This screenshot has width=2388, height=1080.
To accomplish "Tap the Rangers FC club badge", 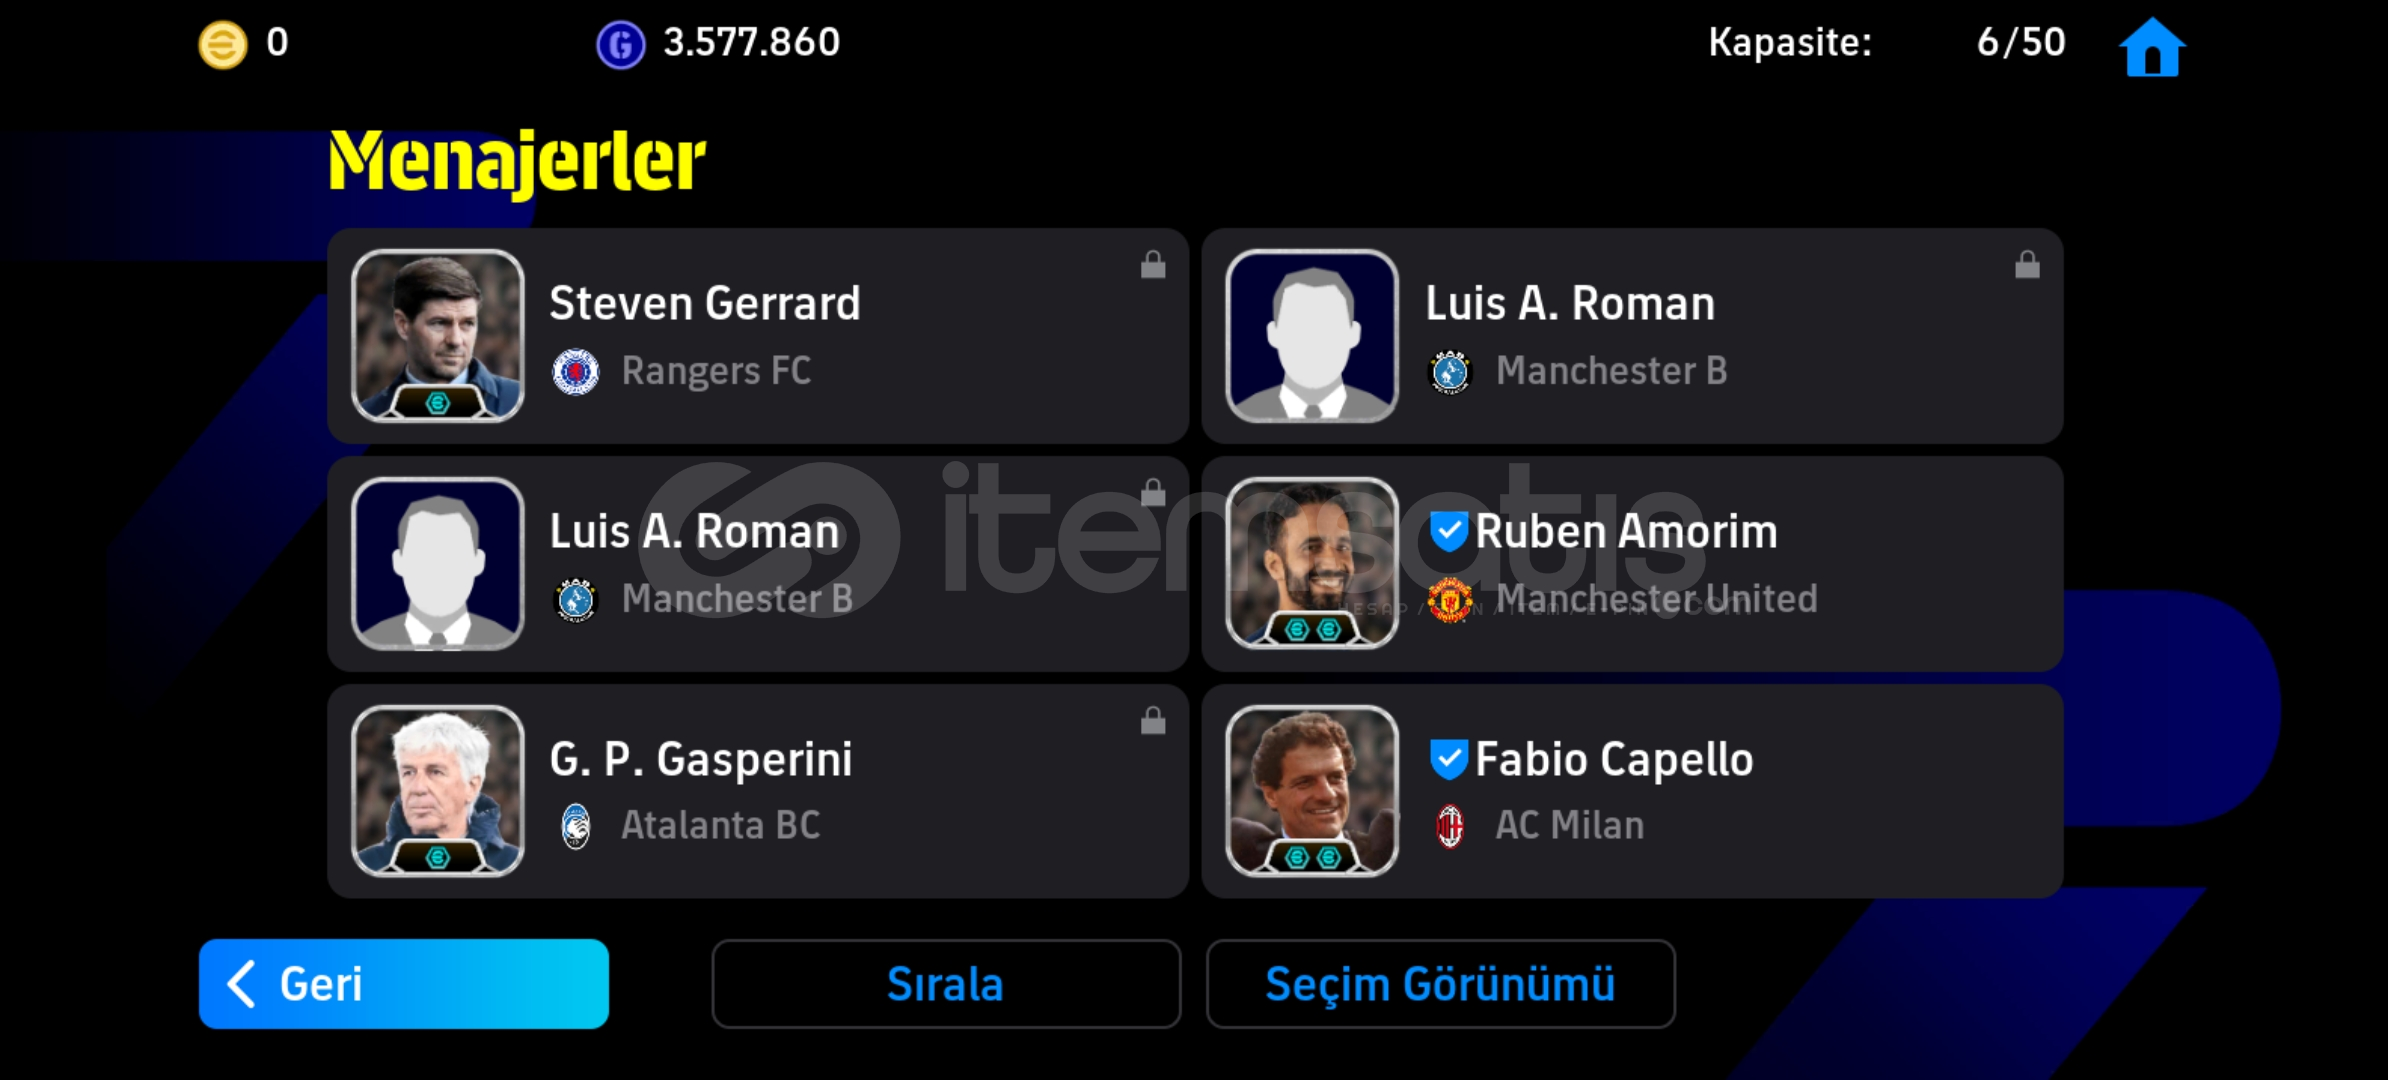I will point(575,371).
